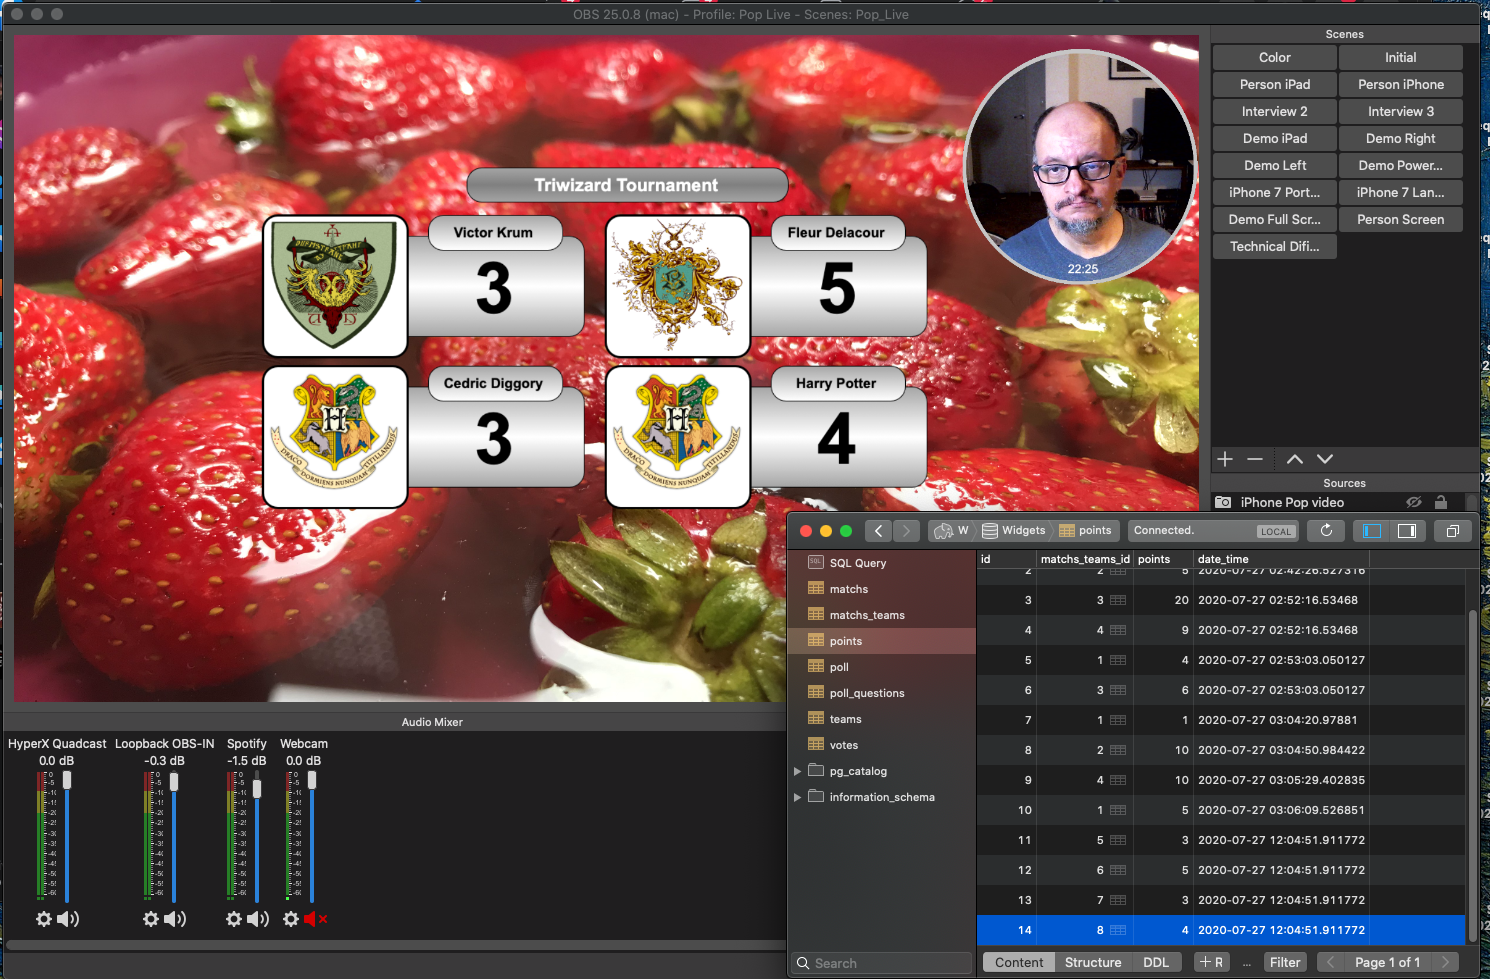Switch to the Color scene
This screenshot has width=1490, height=979.
coord(1275,58)
